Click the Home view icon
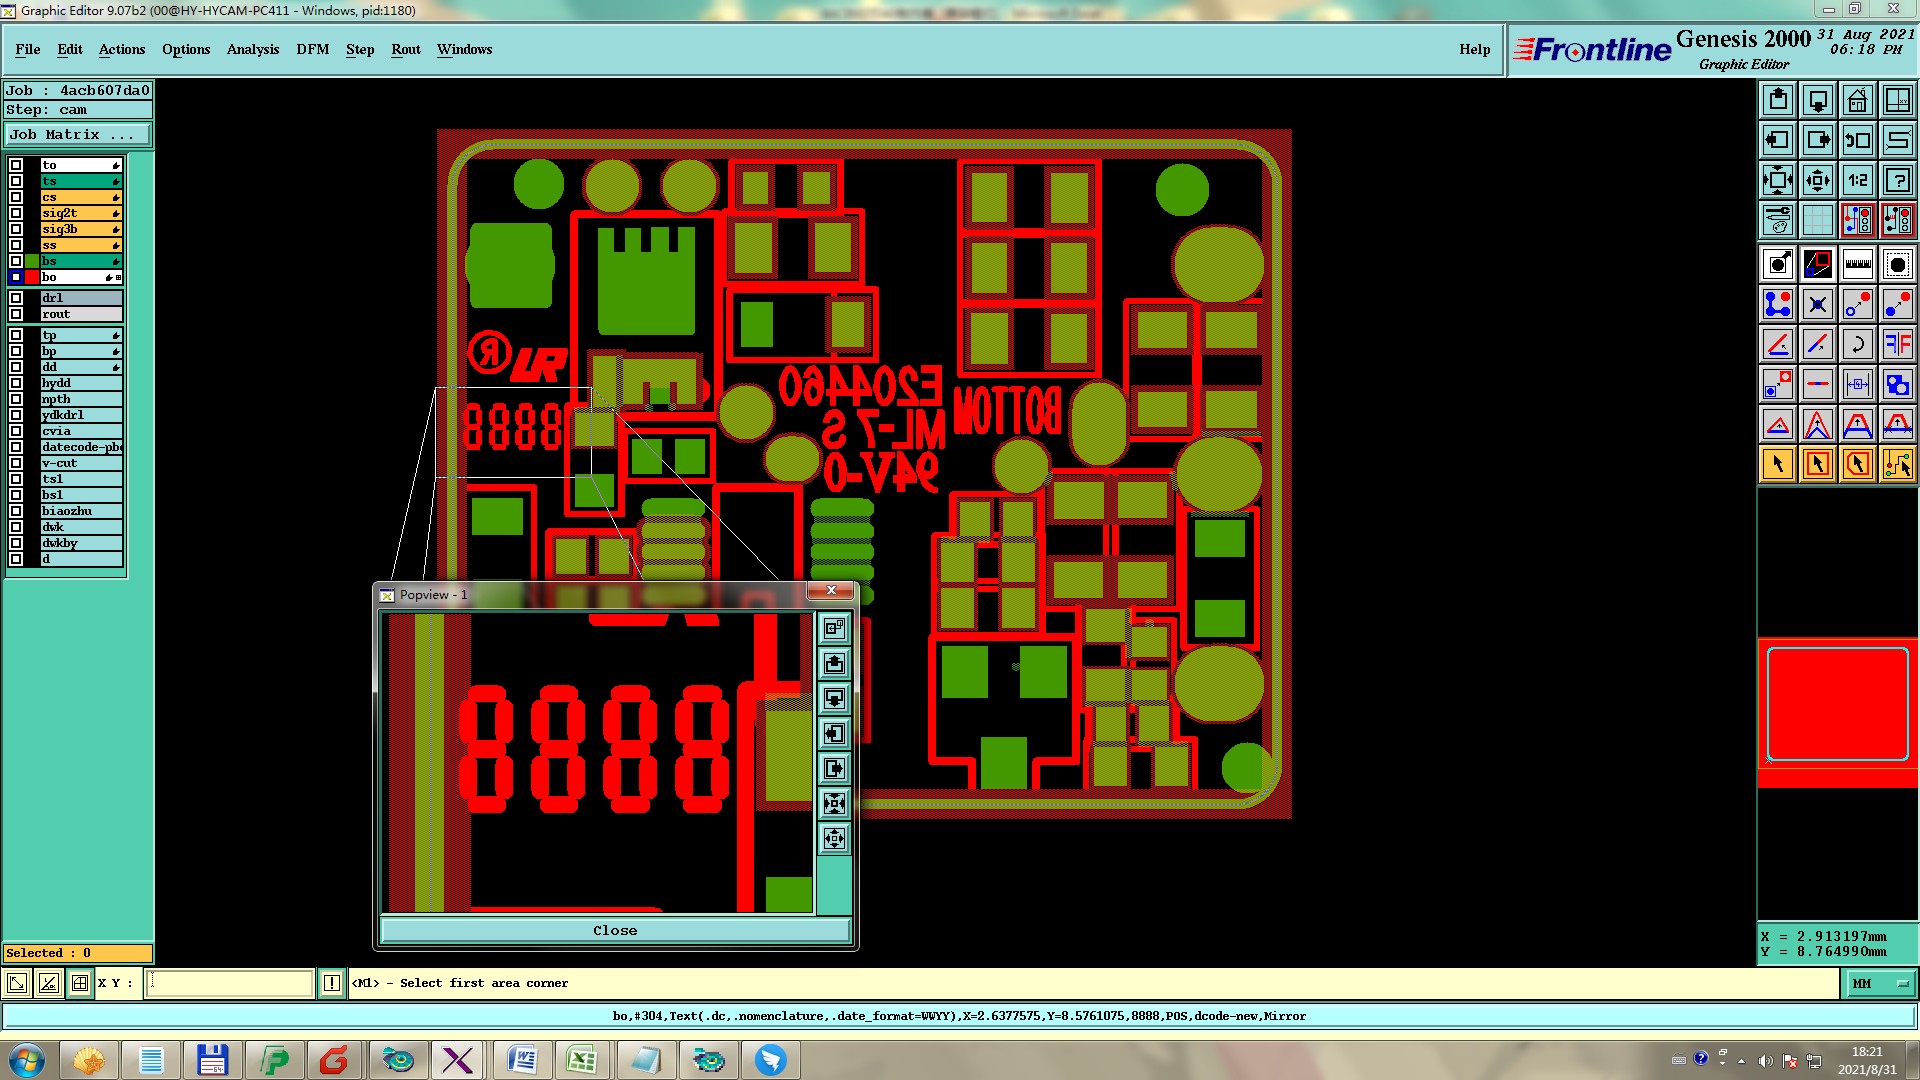Image resolution: width=1920 pixels, height=1080 pixels. coord(1857,100)
